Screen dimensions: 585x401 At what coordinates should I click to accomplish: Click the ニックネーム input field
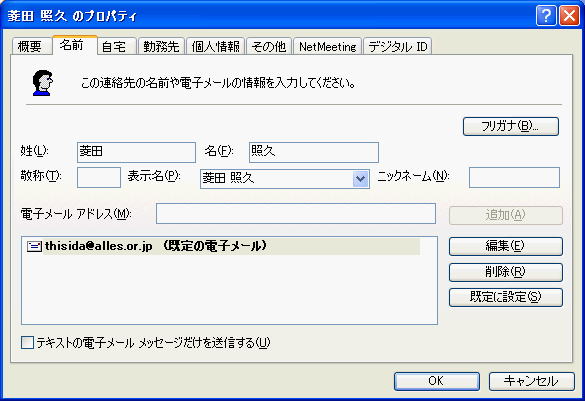click(514, 178)
